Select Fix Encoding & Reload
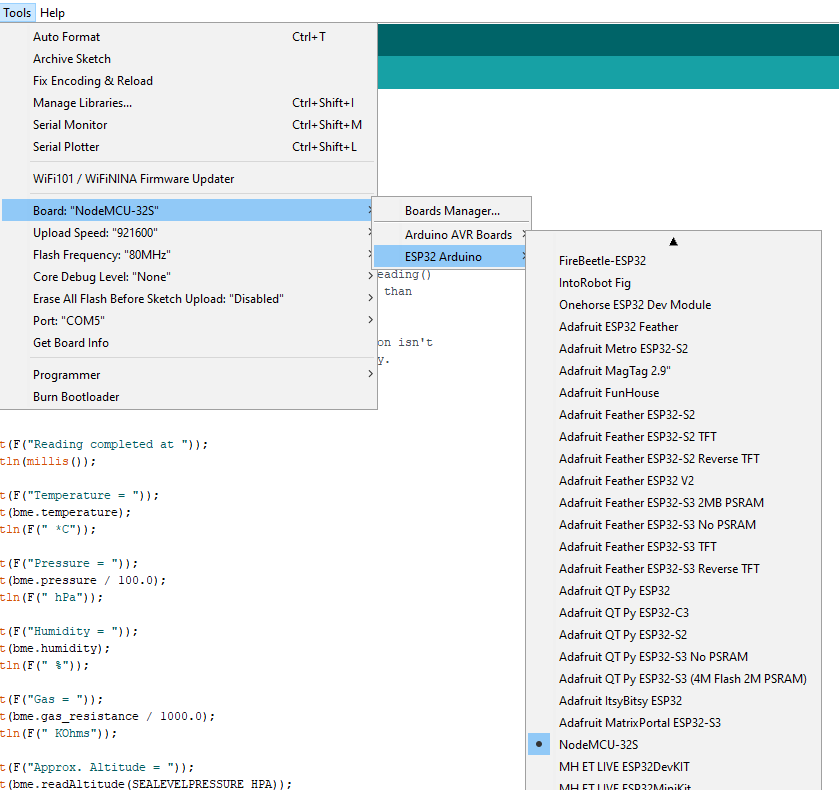This screenshot has height=790, width=839. 188,81
